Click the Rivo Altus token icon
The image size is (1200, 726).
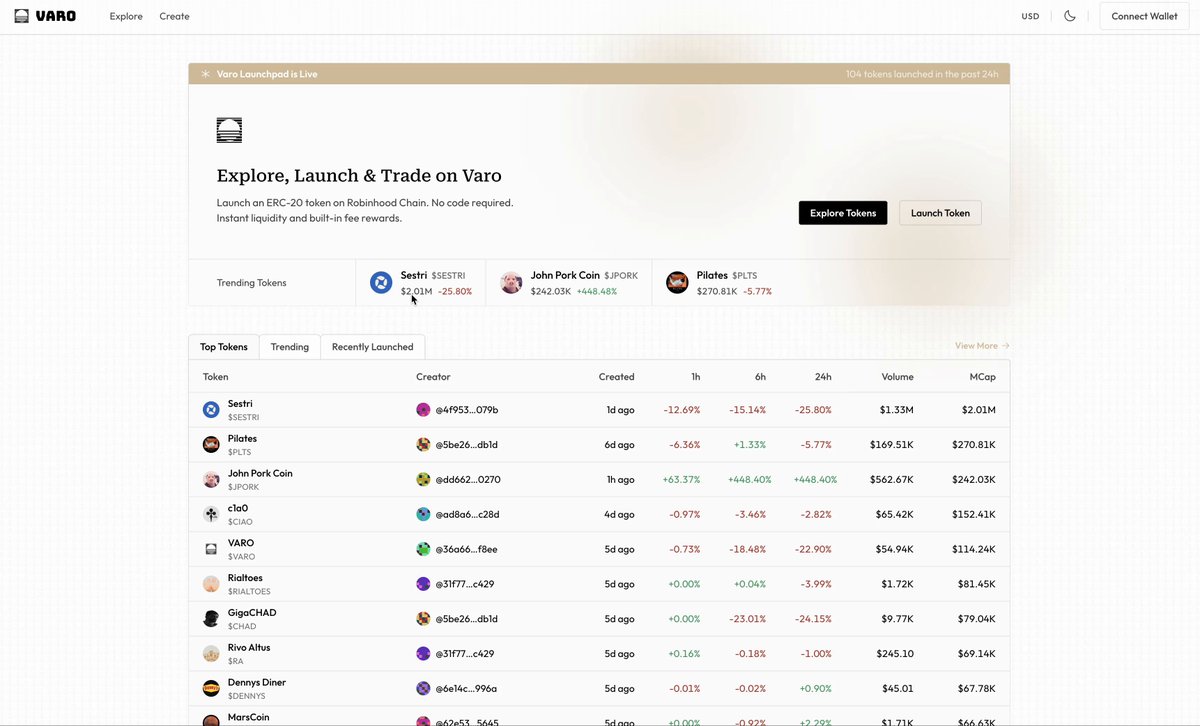211,654
